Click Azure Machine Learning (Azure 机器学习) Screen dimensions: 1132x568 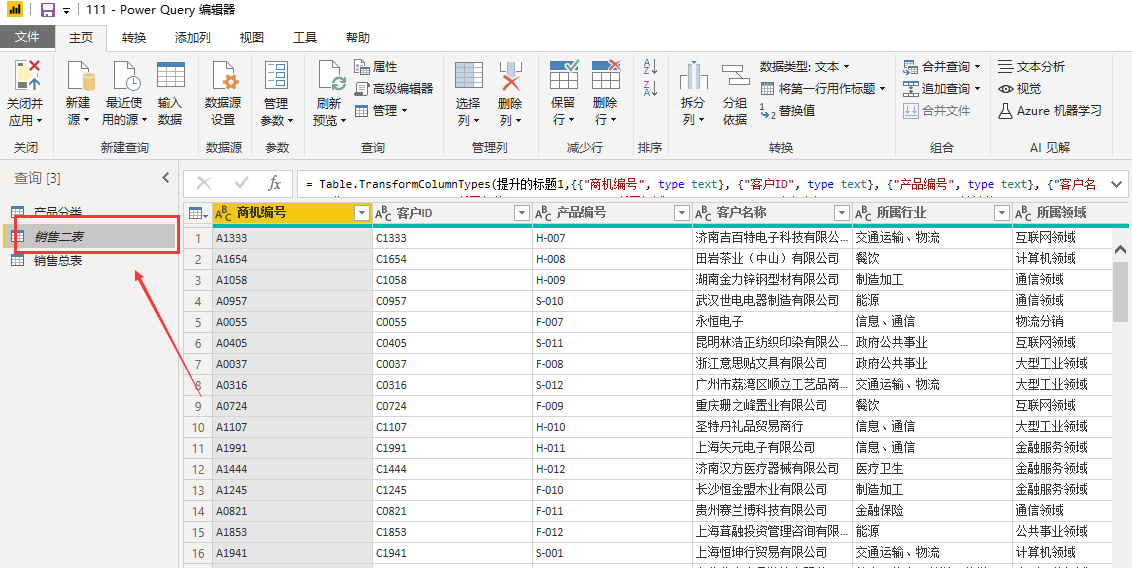pos(1050,110)
